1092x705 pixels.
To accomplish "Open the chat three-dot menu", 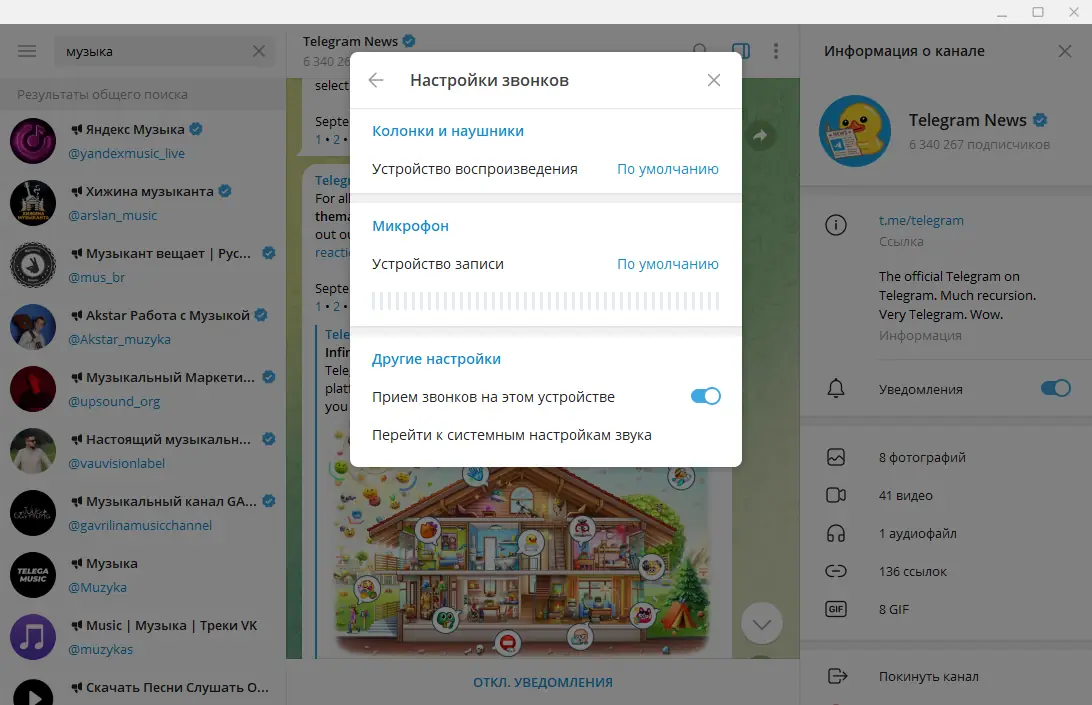I will 776,51.
